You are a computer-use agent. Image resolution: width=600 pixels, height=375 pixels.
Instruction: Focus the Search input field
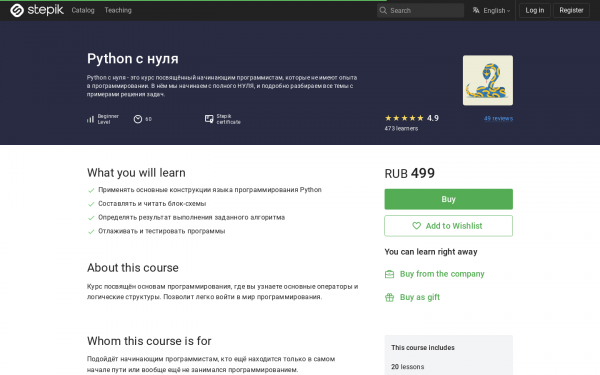[x=420, y=10]
